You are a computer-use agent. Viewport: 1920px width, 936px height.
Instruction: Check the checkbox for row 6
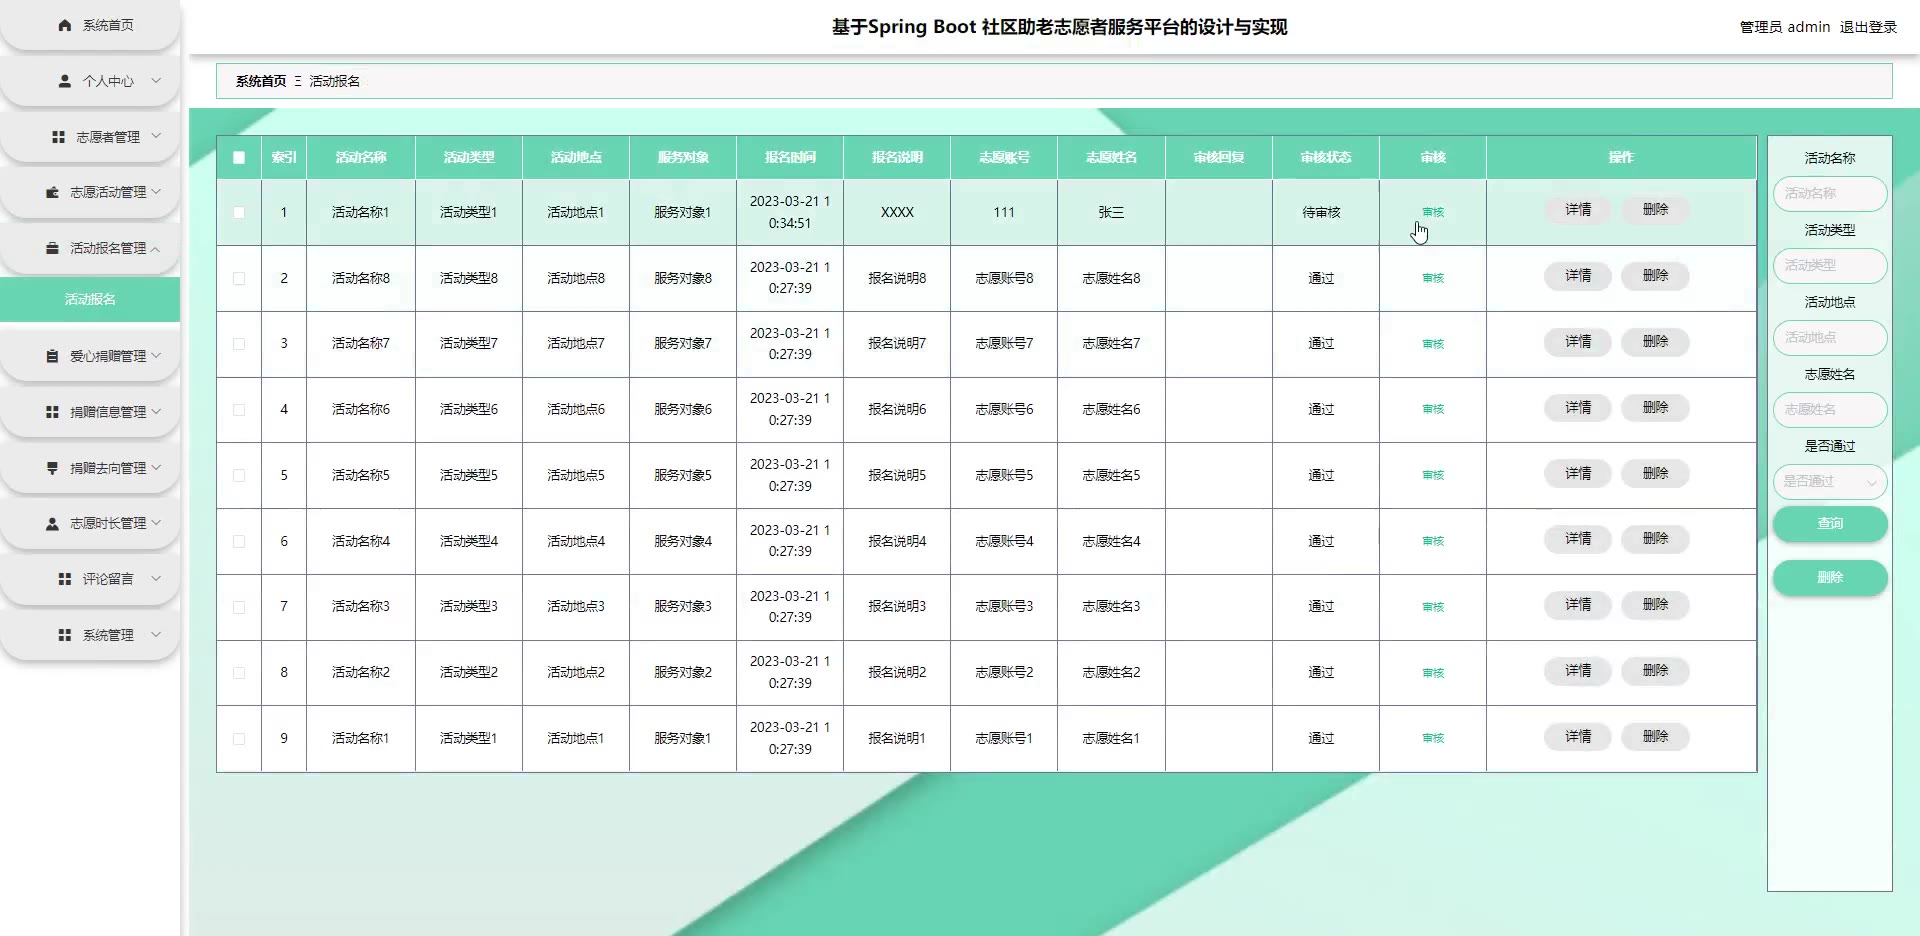(x=239, y=541)
